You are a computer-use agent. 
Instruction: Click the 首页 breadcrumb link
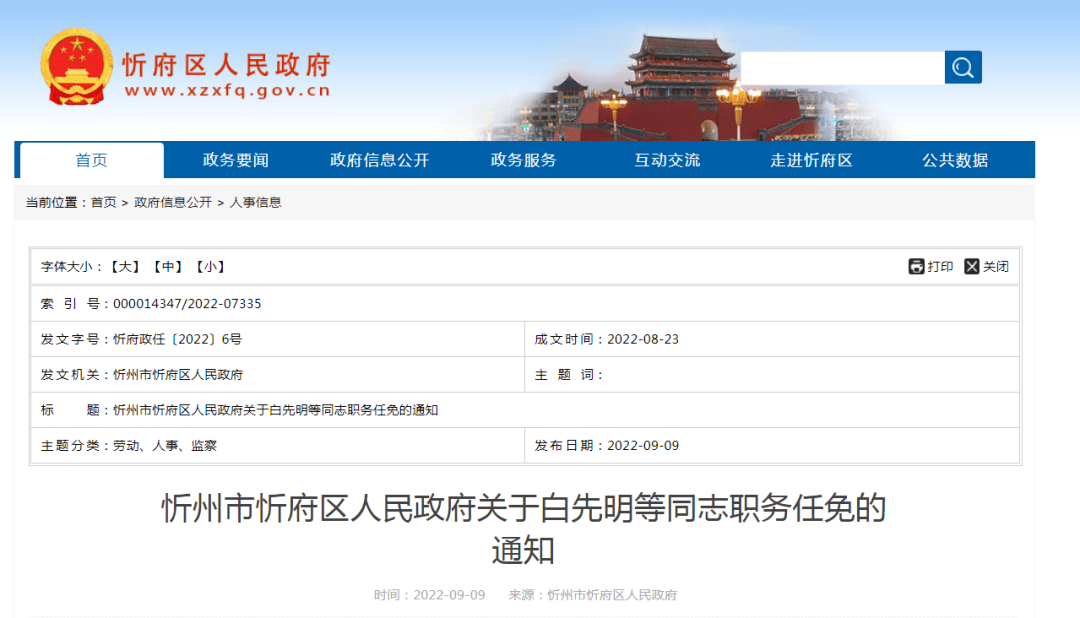tap(103, 203)
